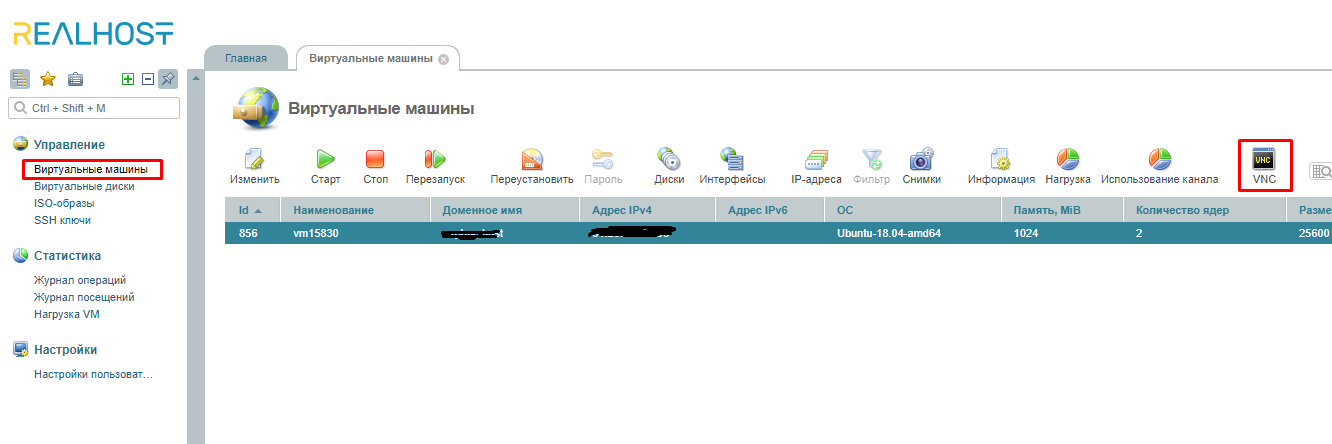Click the REALHOST logo
The width and height of the screenshot is (1332, 444).
coord(93,32)
